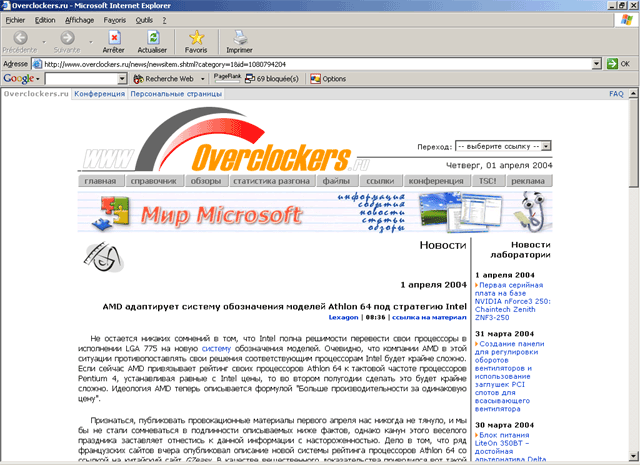
Task: Go to the справочник nav tab
Action: (153, 181)
